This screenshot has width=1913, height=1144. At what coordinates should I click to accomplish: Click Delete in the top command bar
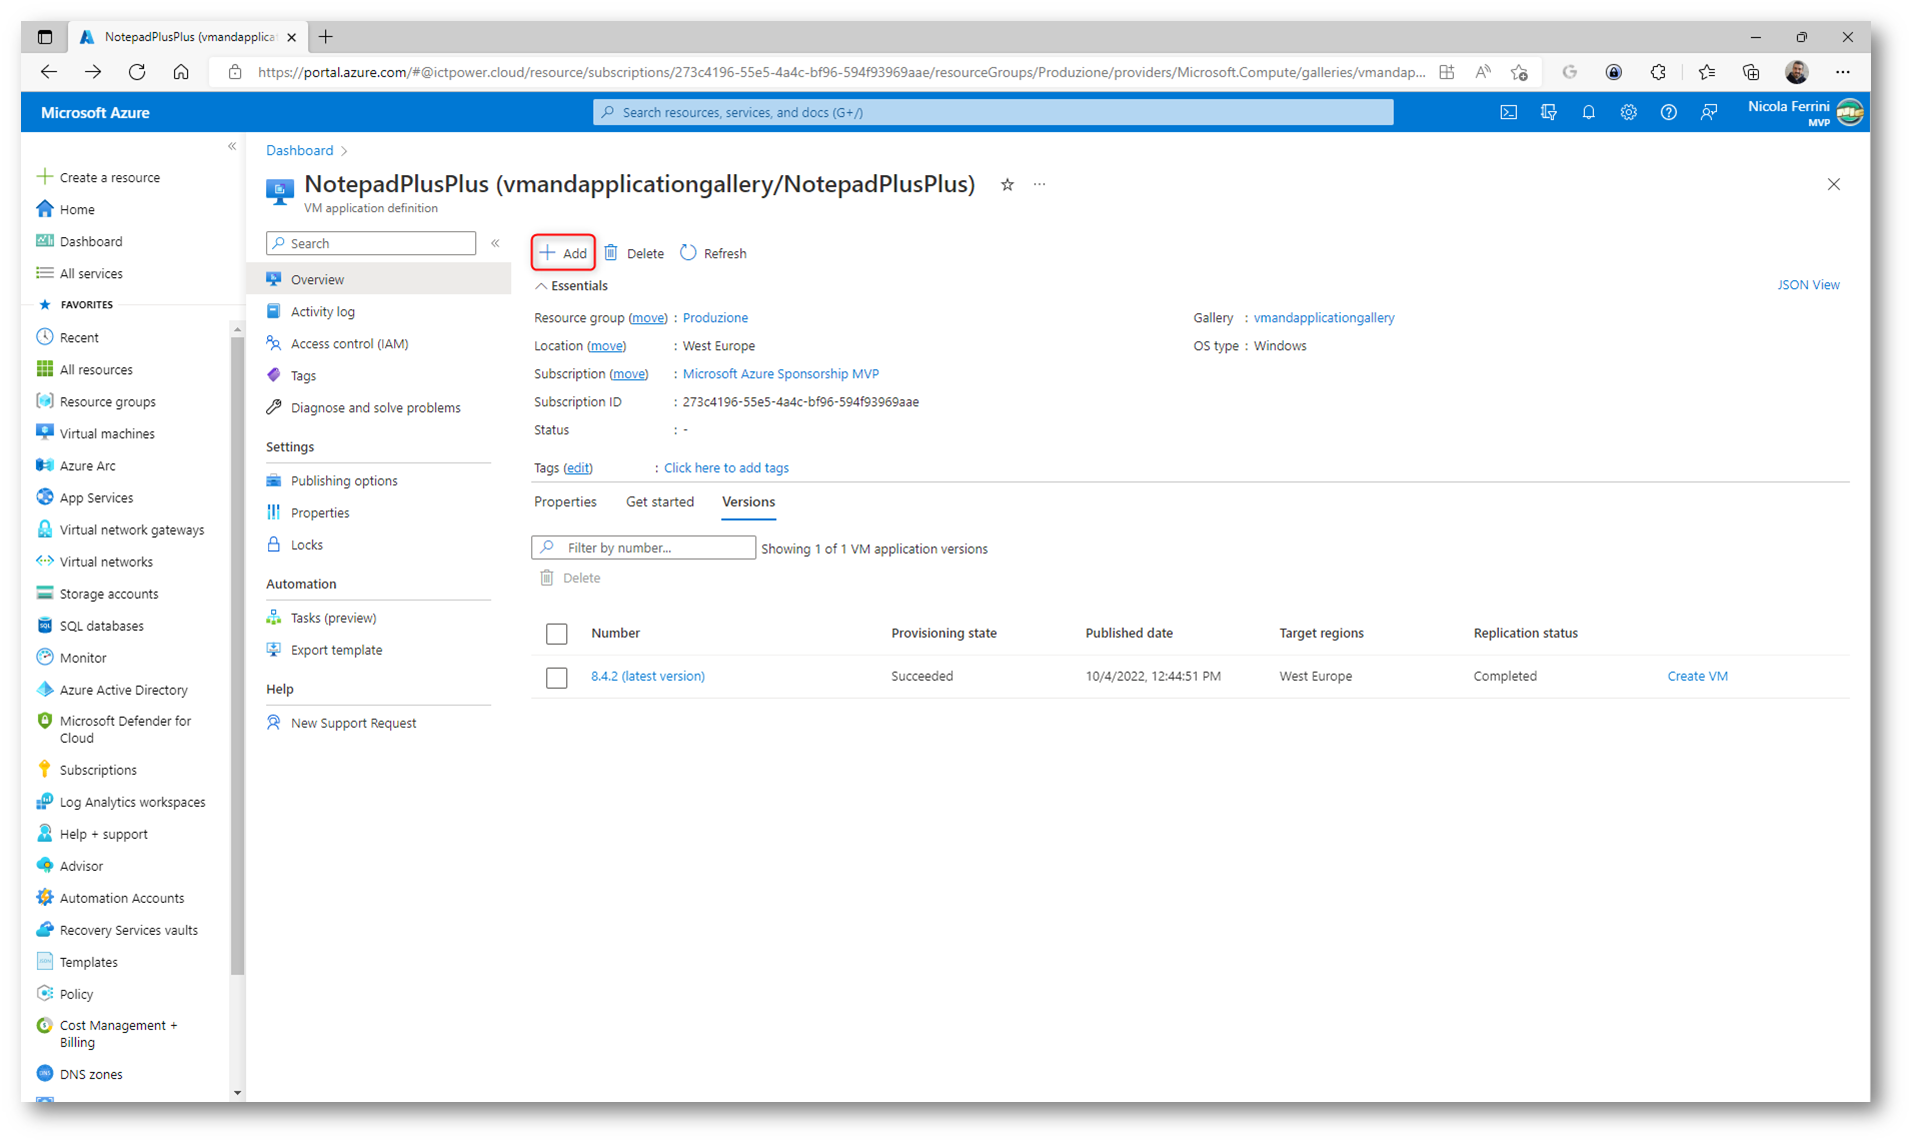(634, 253)
